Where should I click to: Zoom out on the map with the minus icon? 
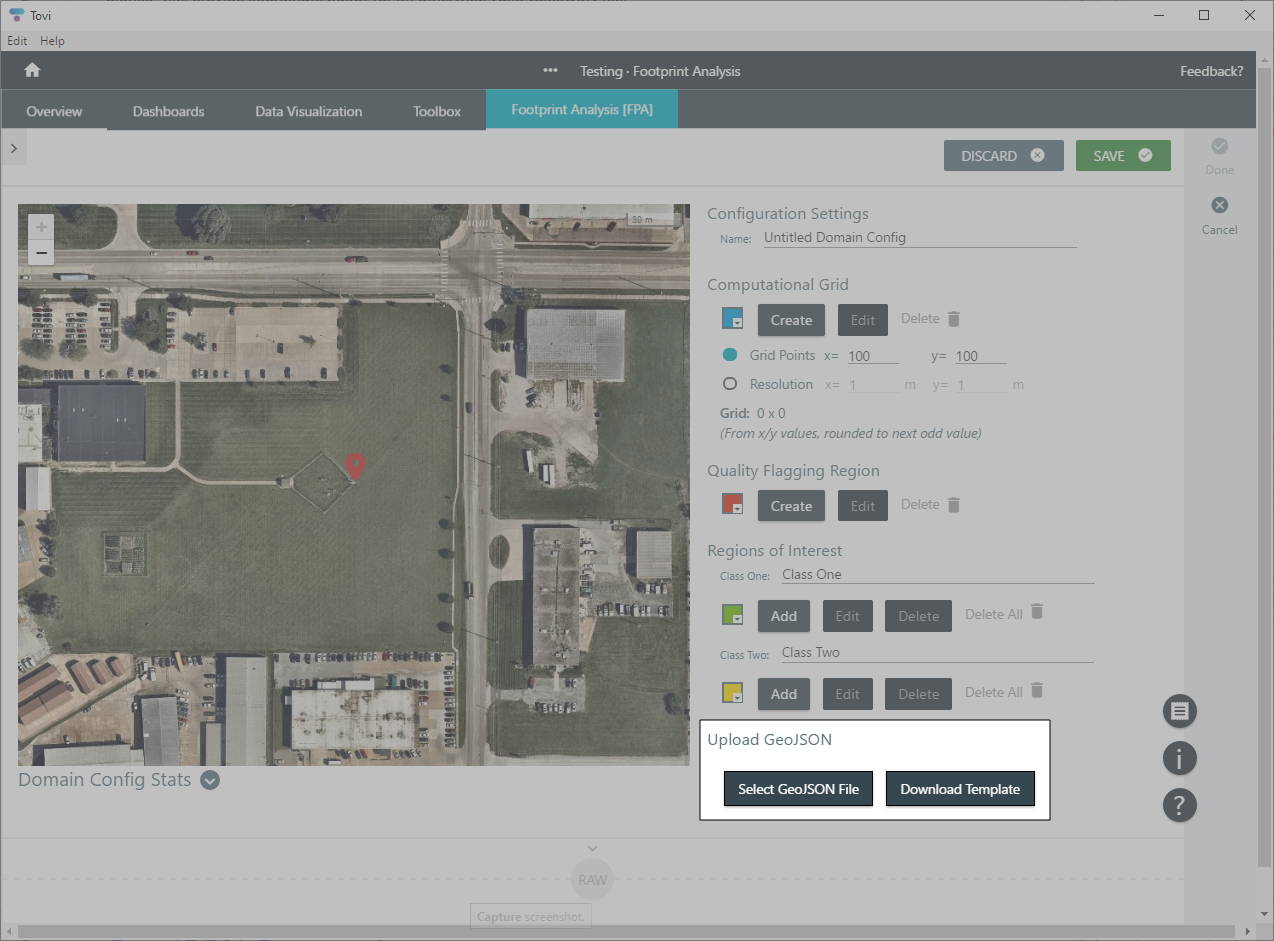pos(41,252)
